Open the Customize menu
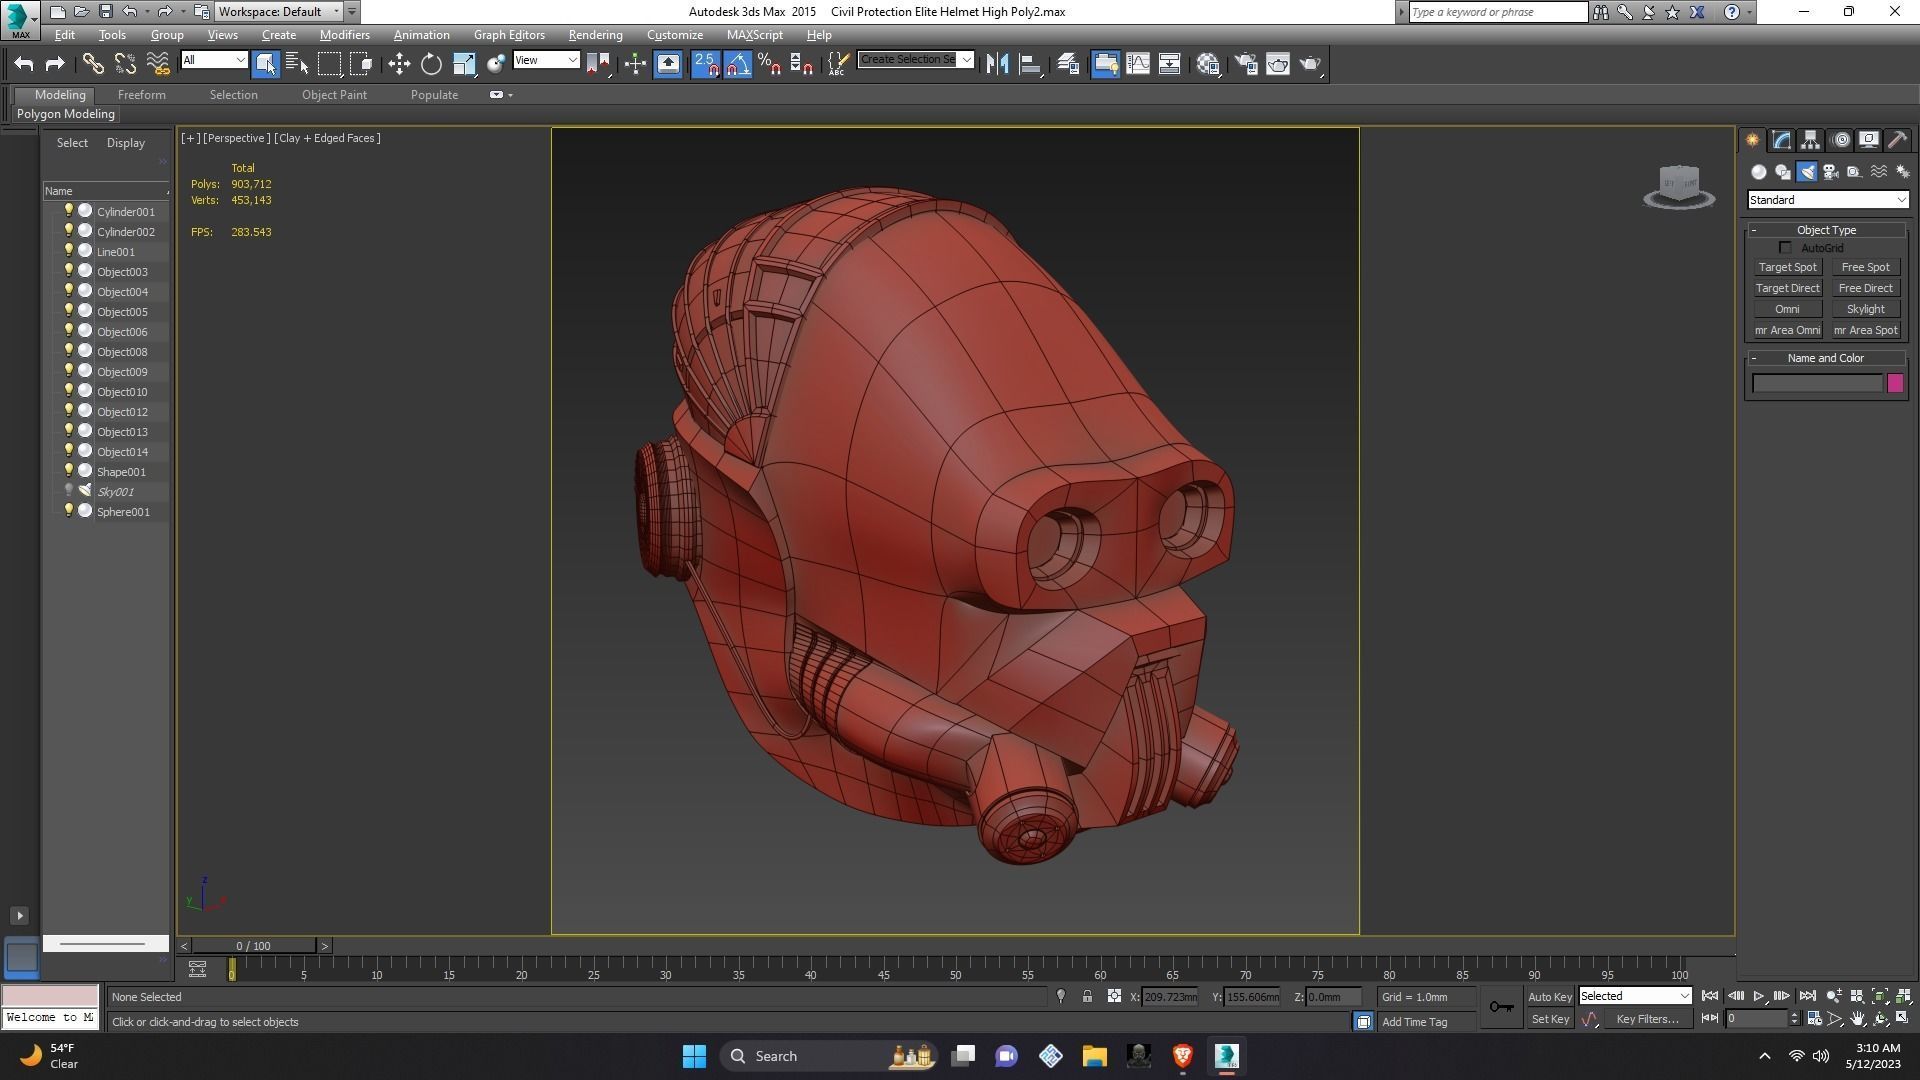 (674, 34)
